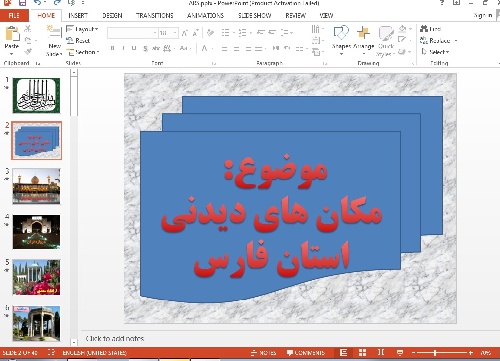Click the language indicator English (United States)

[94, 353]
